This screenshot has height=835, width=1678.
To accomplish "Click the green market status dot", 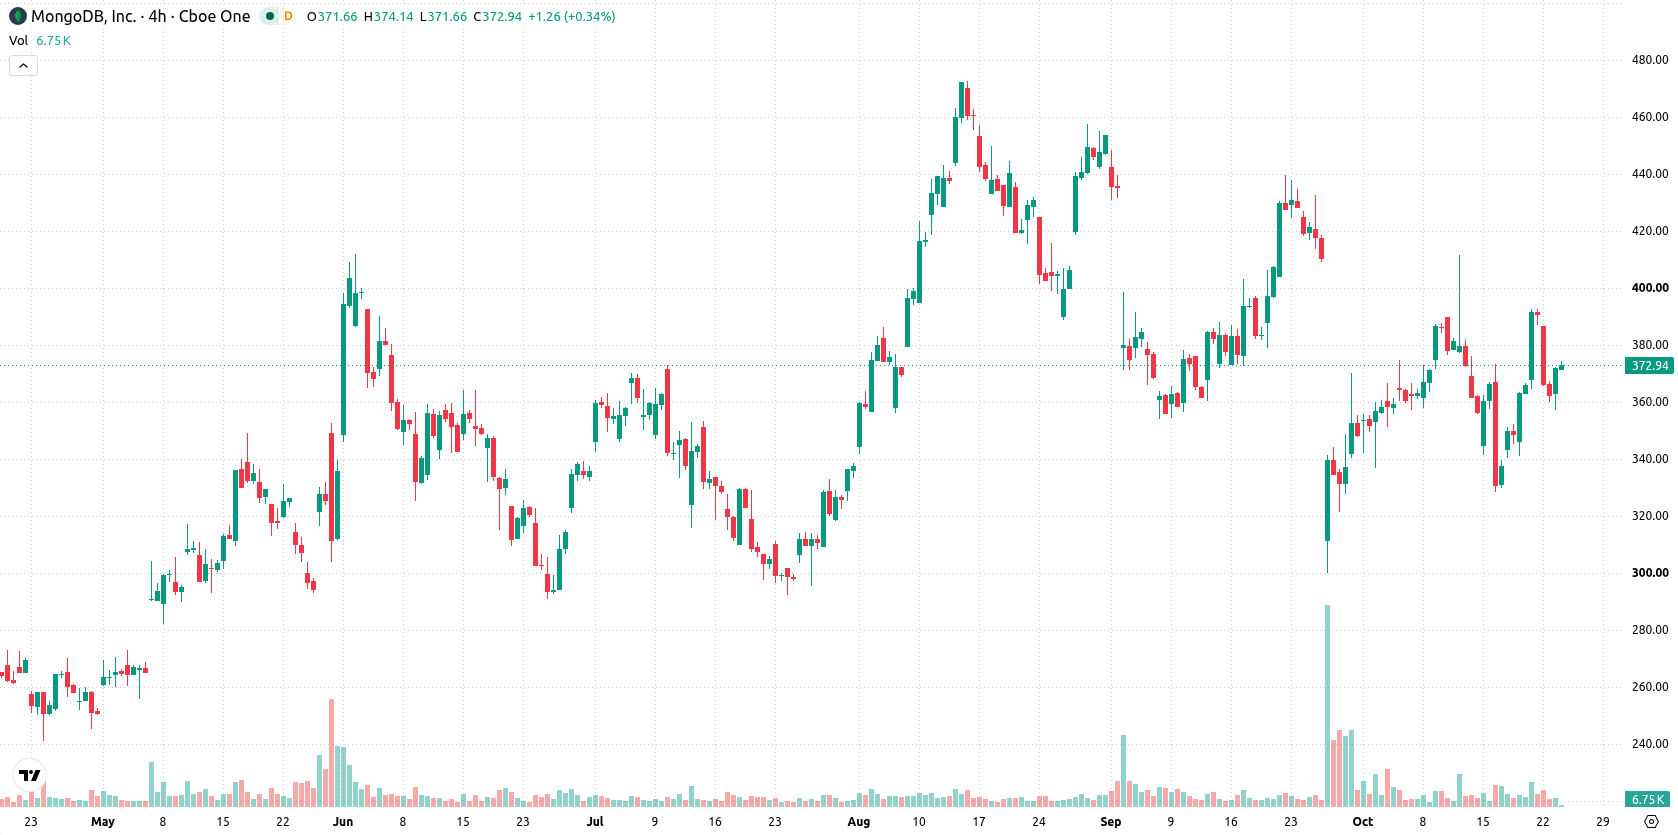I will [269, 16].
